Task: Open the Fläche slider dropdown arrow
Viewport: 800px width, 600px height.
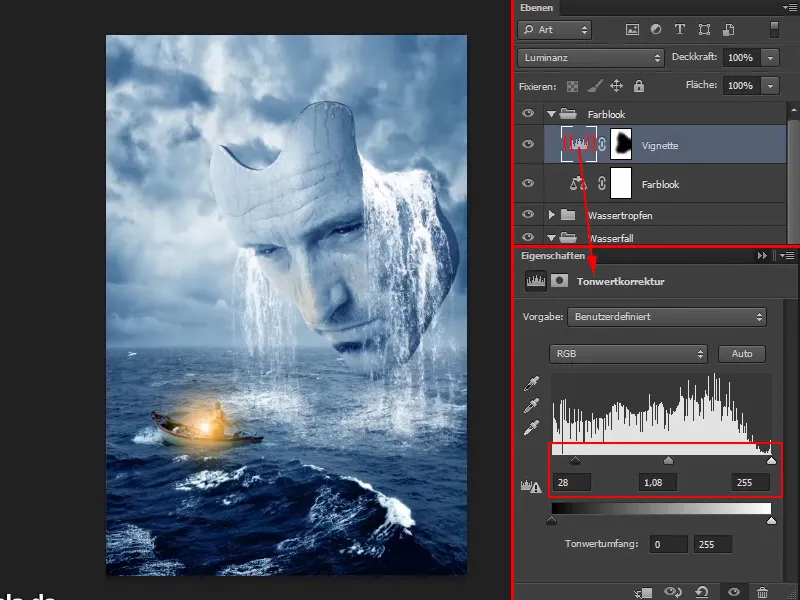Action: click(770, 85)
